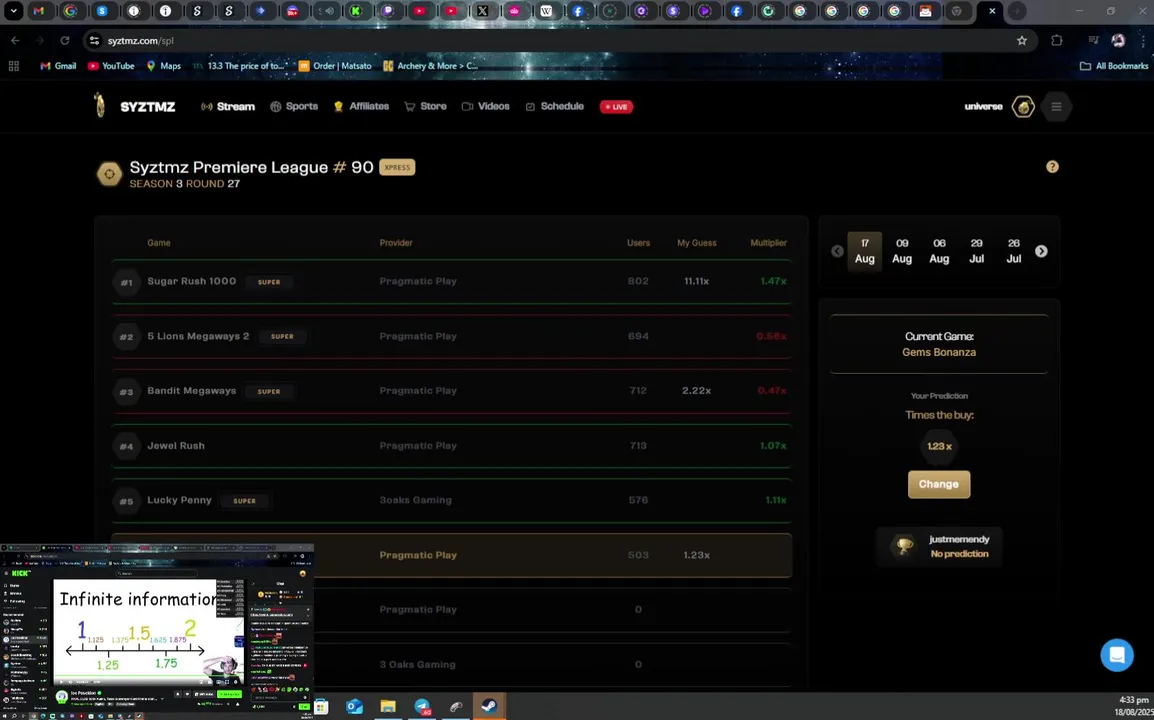Viewport: 1154px width, 720px height.
Task: Click the previous dates arrow
Action: pyautogui.click(x=837, y=251)
